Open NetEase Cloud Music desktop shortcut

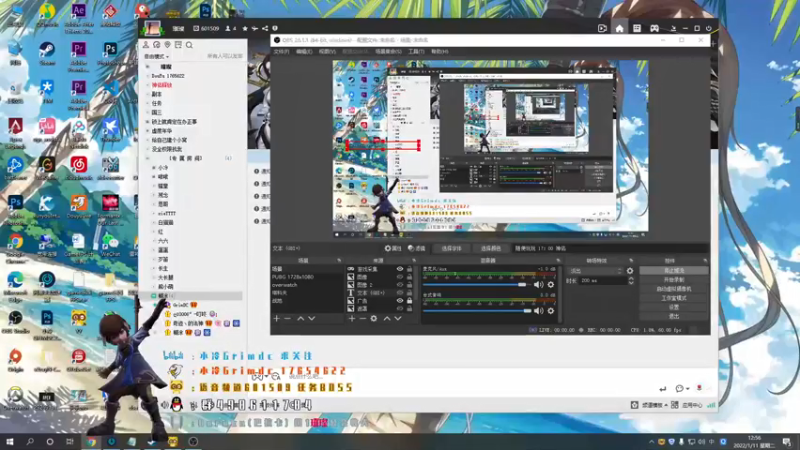pyautogui.click(x=79, y=169)
